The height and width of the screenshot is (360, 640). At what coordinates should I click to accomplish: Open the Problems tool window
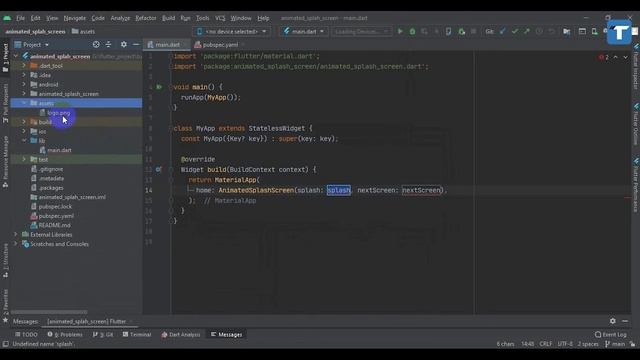pos(65,334)
